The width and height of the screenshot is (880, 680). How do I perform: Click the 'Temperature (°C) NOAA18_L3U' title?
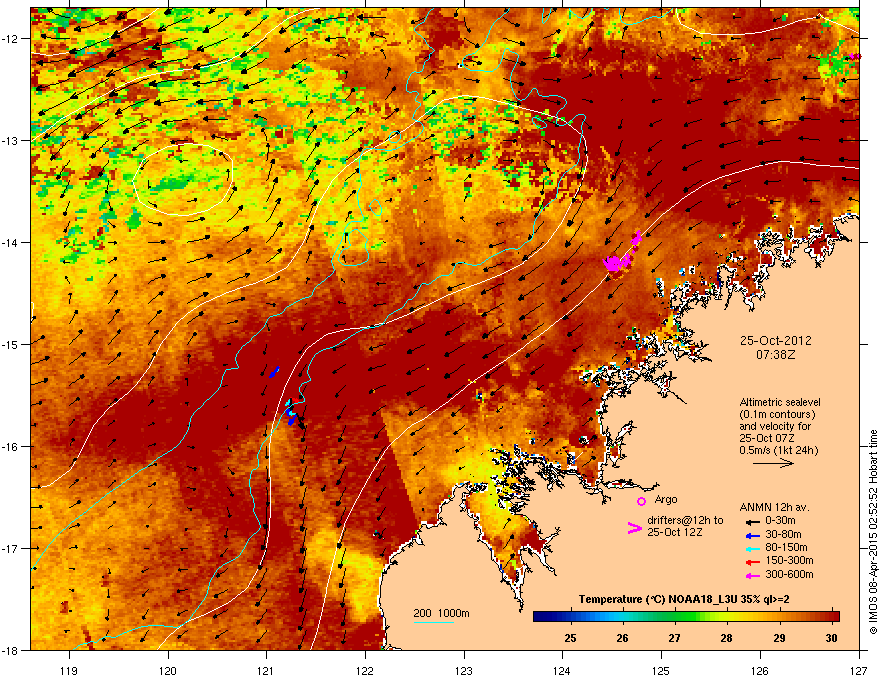coord(659,599)
